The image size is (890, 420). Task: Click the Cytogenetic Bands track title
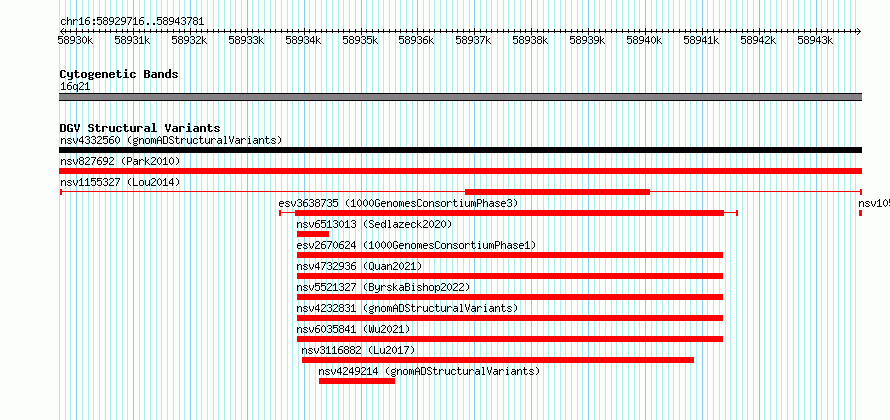[x=119, y=74]
